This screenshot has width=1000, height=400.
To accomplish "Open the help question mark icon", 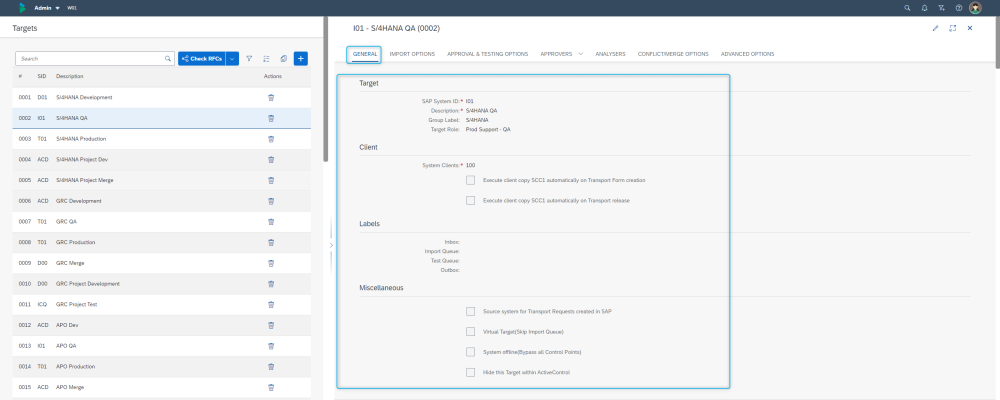I will coord(959,8).
